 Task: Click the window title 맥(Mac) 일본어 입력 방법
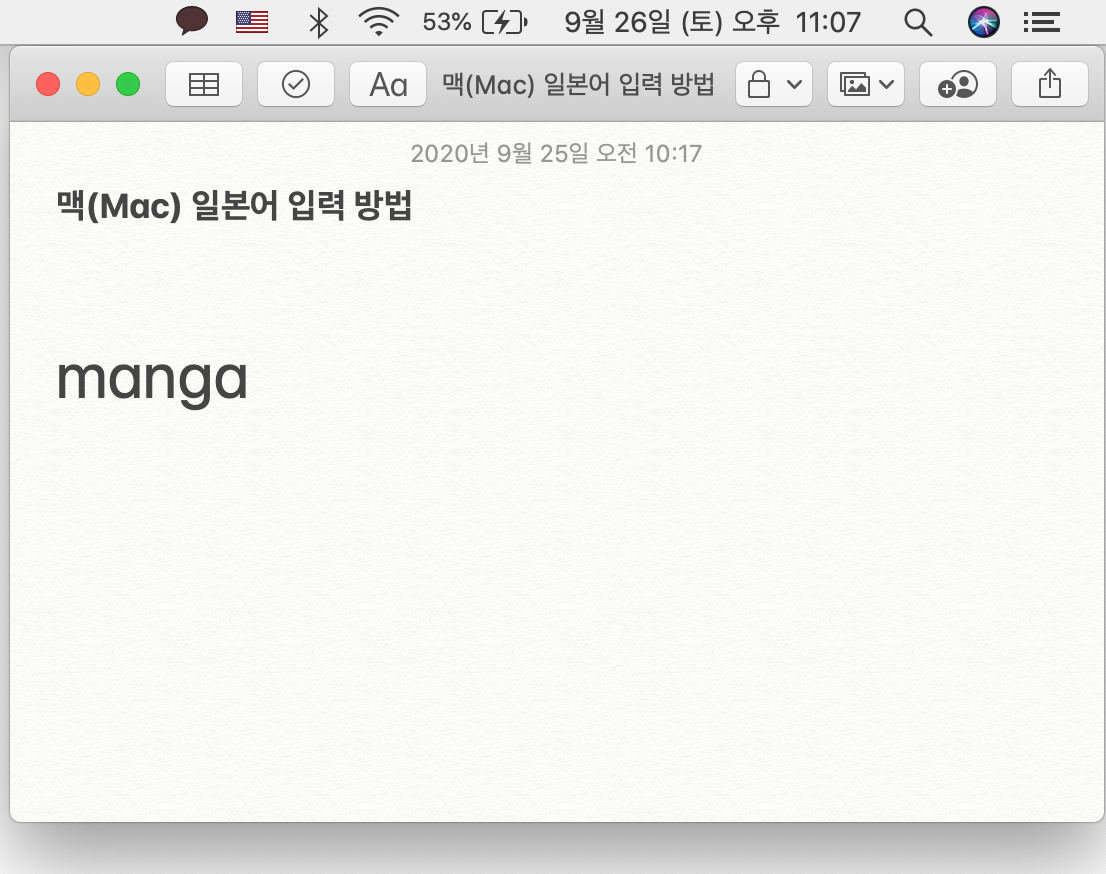click(578, 85)
